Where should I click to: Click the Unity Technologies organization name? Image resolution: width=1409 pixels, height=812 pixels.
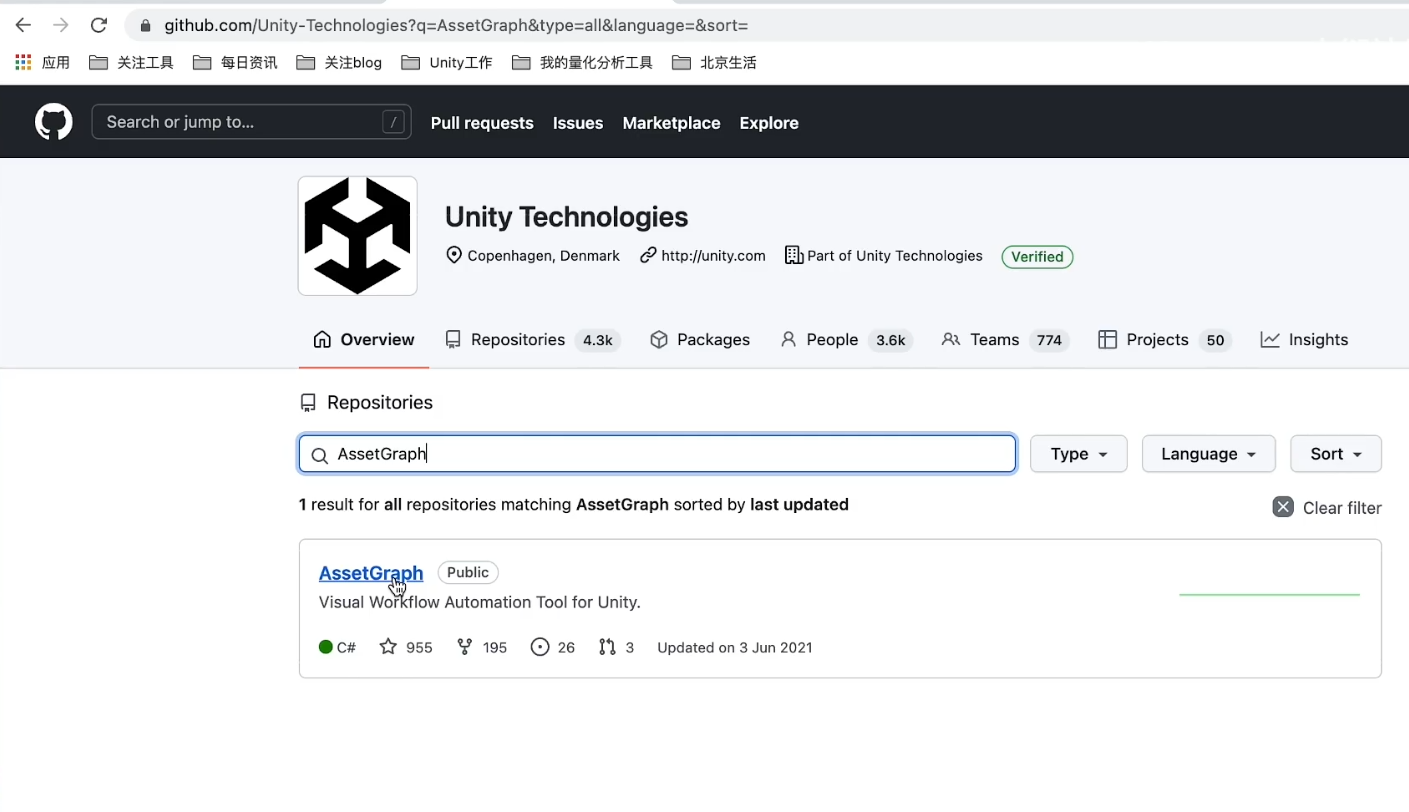(x=566, y=217)
